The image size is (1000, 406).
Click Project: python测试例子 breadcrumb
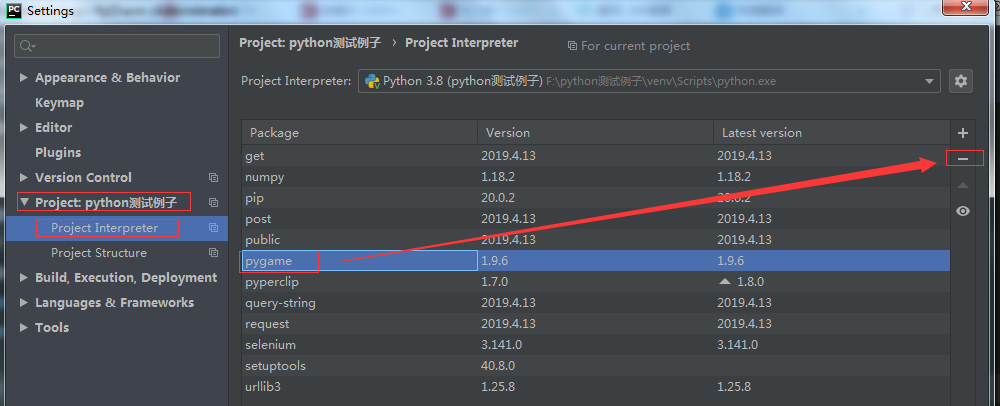[x=310, y=43]
